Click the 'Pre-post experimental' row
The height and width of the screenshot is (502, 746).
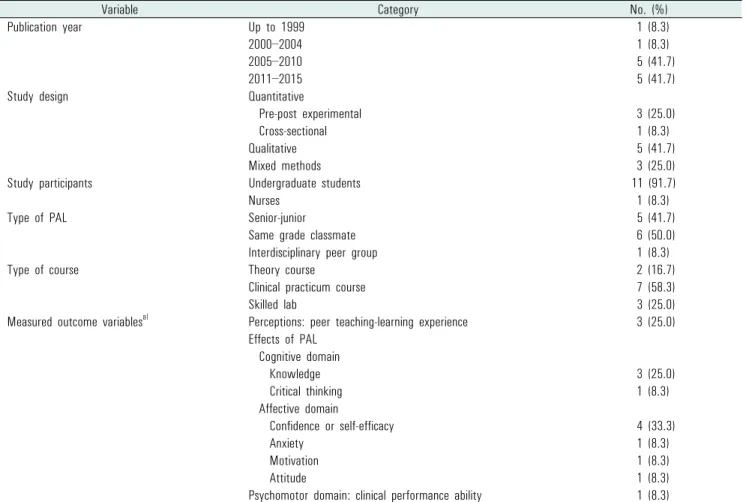(x=310, y=114)
